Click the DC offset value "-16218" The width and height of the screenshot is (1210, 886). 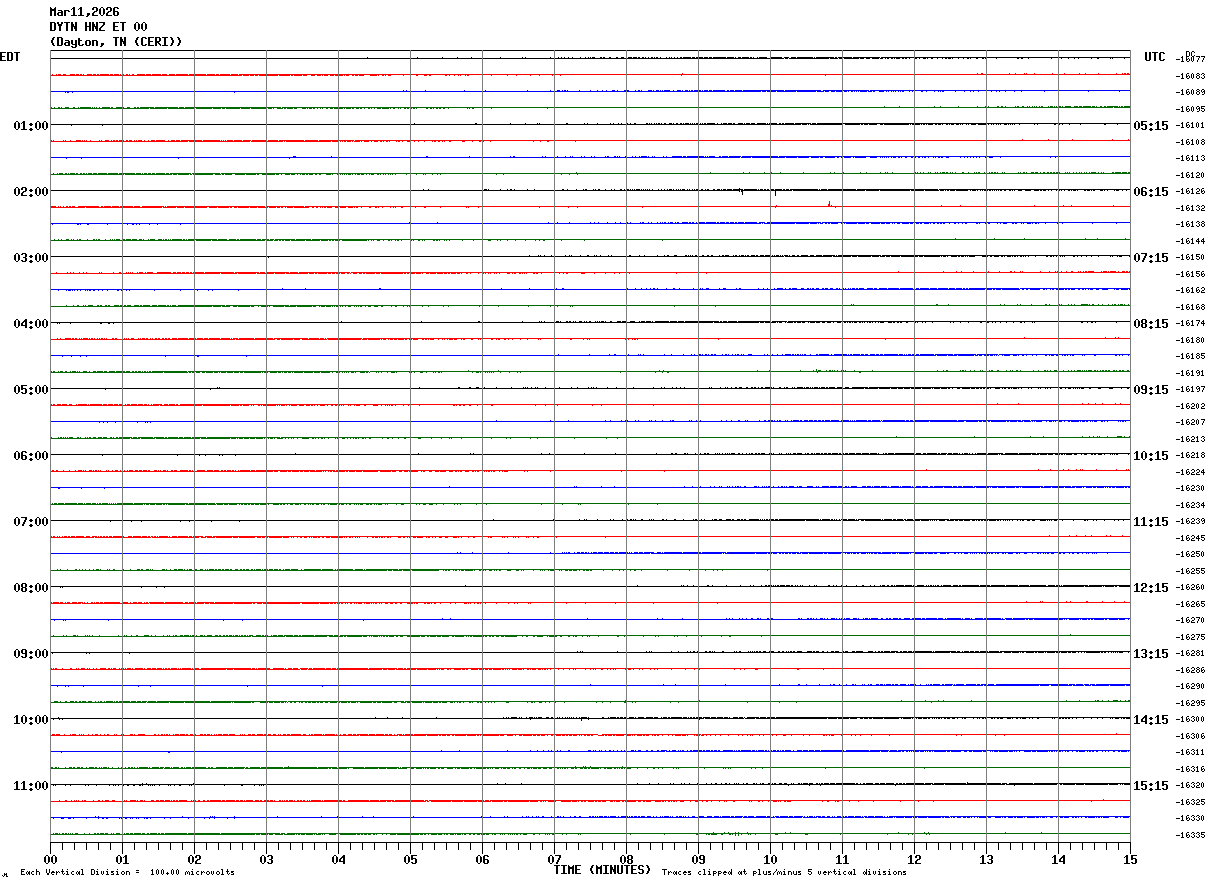click(1190, 456)
